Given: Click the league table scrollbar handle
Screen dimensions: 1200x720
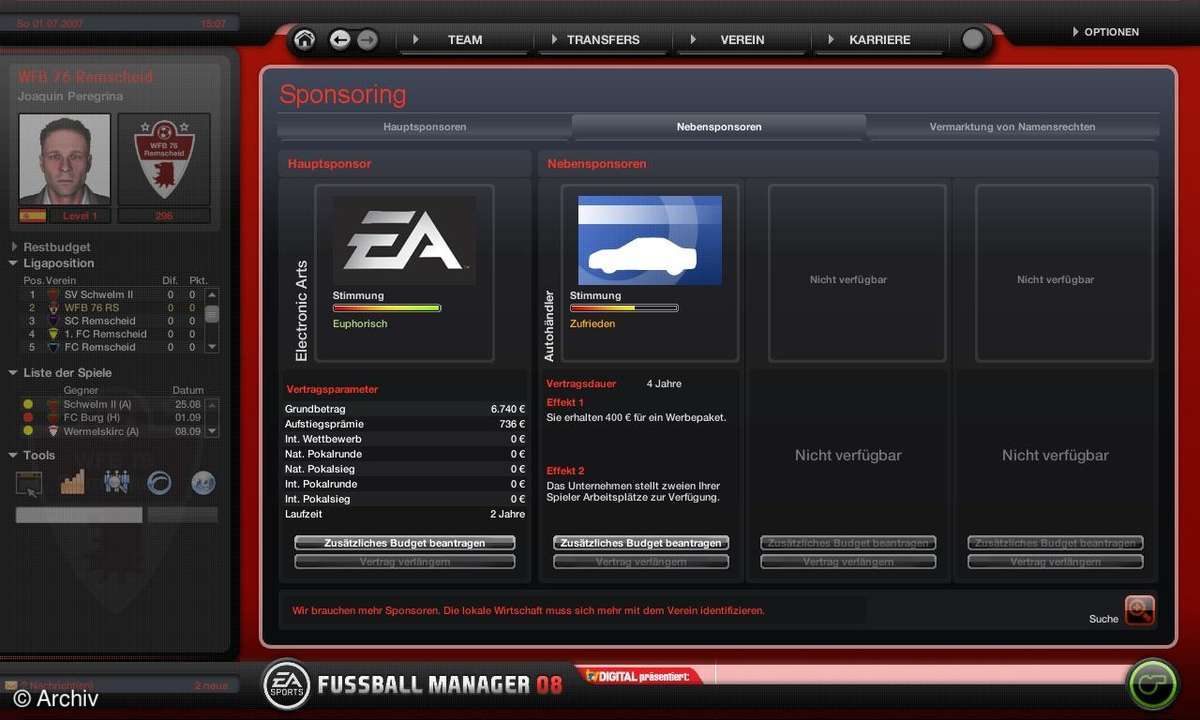Looking at the screenshot, I should [x=211, y=314].
